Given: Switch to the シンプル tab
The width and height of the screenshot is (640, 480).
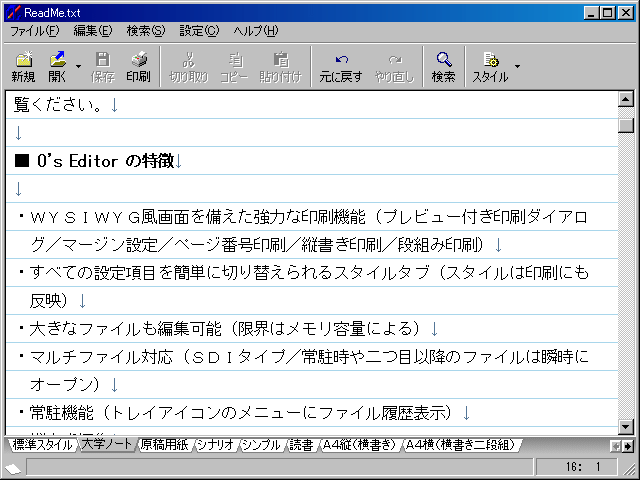Looking at the screenshot, I should 261,445.
